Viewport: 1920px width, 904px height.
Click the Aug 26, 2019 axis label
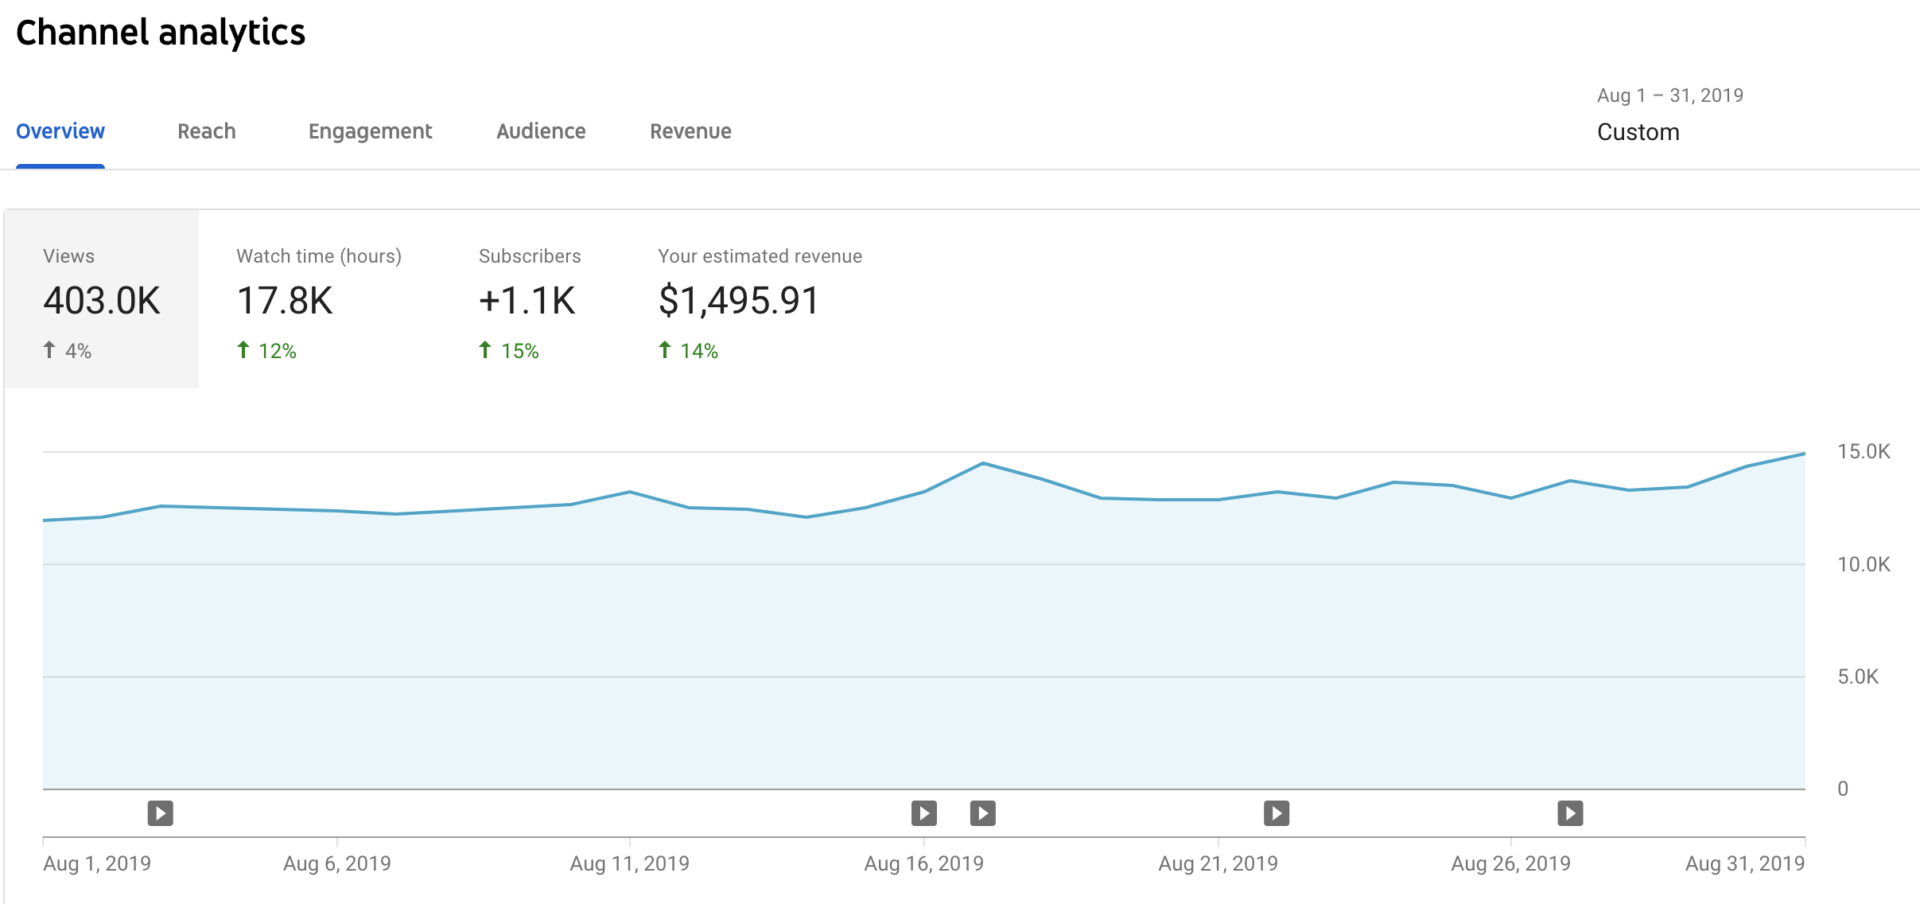coord(1511,863)
